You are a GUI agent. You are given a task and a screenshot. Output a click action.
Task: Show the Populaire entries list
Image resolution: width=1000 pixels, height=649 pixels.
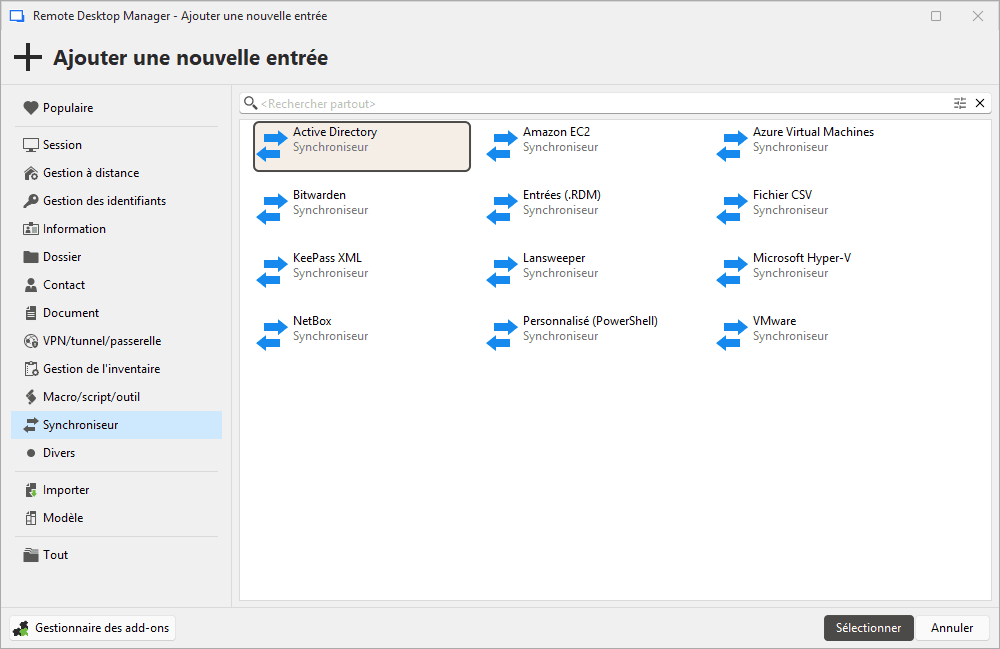68,108
